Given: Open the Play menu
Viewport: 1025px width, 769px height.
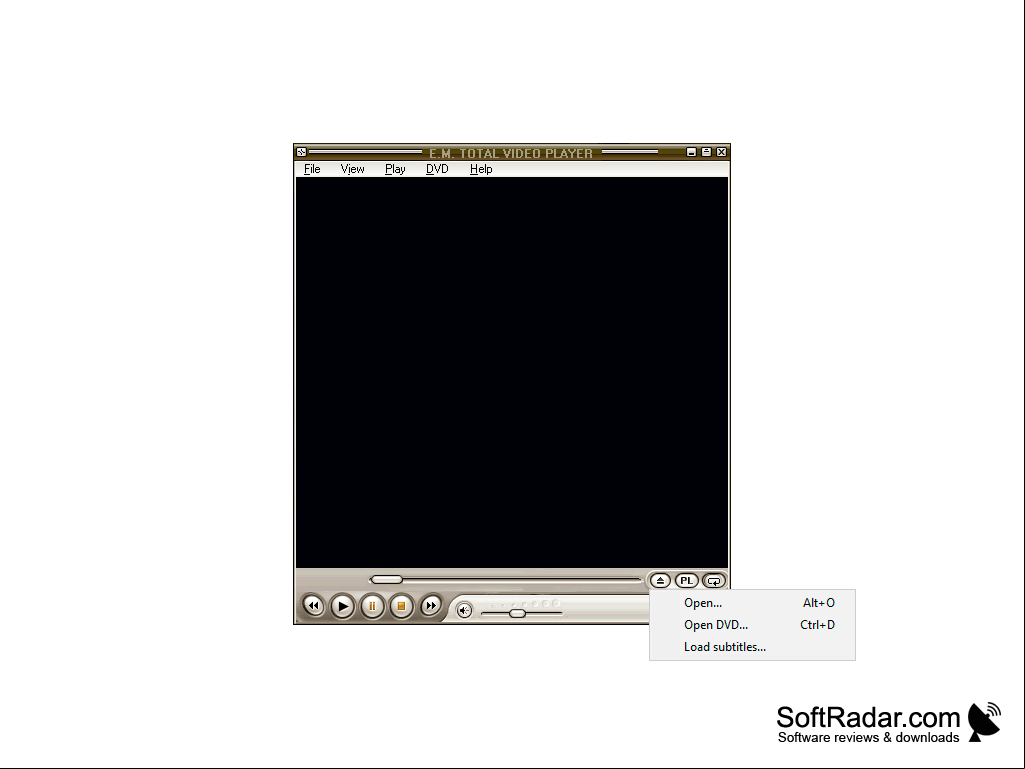Looking at the screenshot, I should pos(395,169).
